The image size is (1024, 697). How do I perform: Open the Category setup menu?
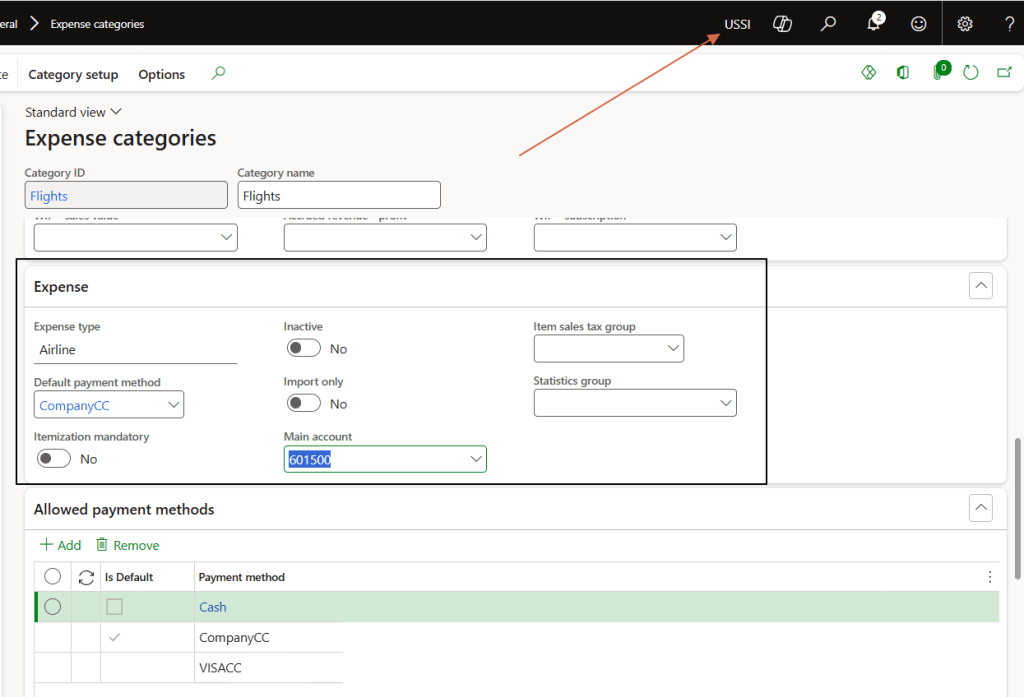coord(73,74)
